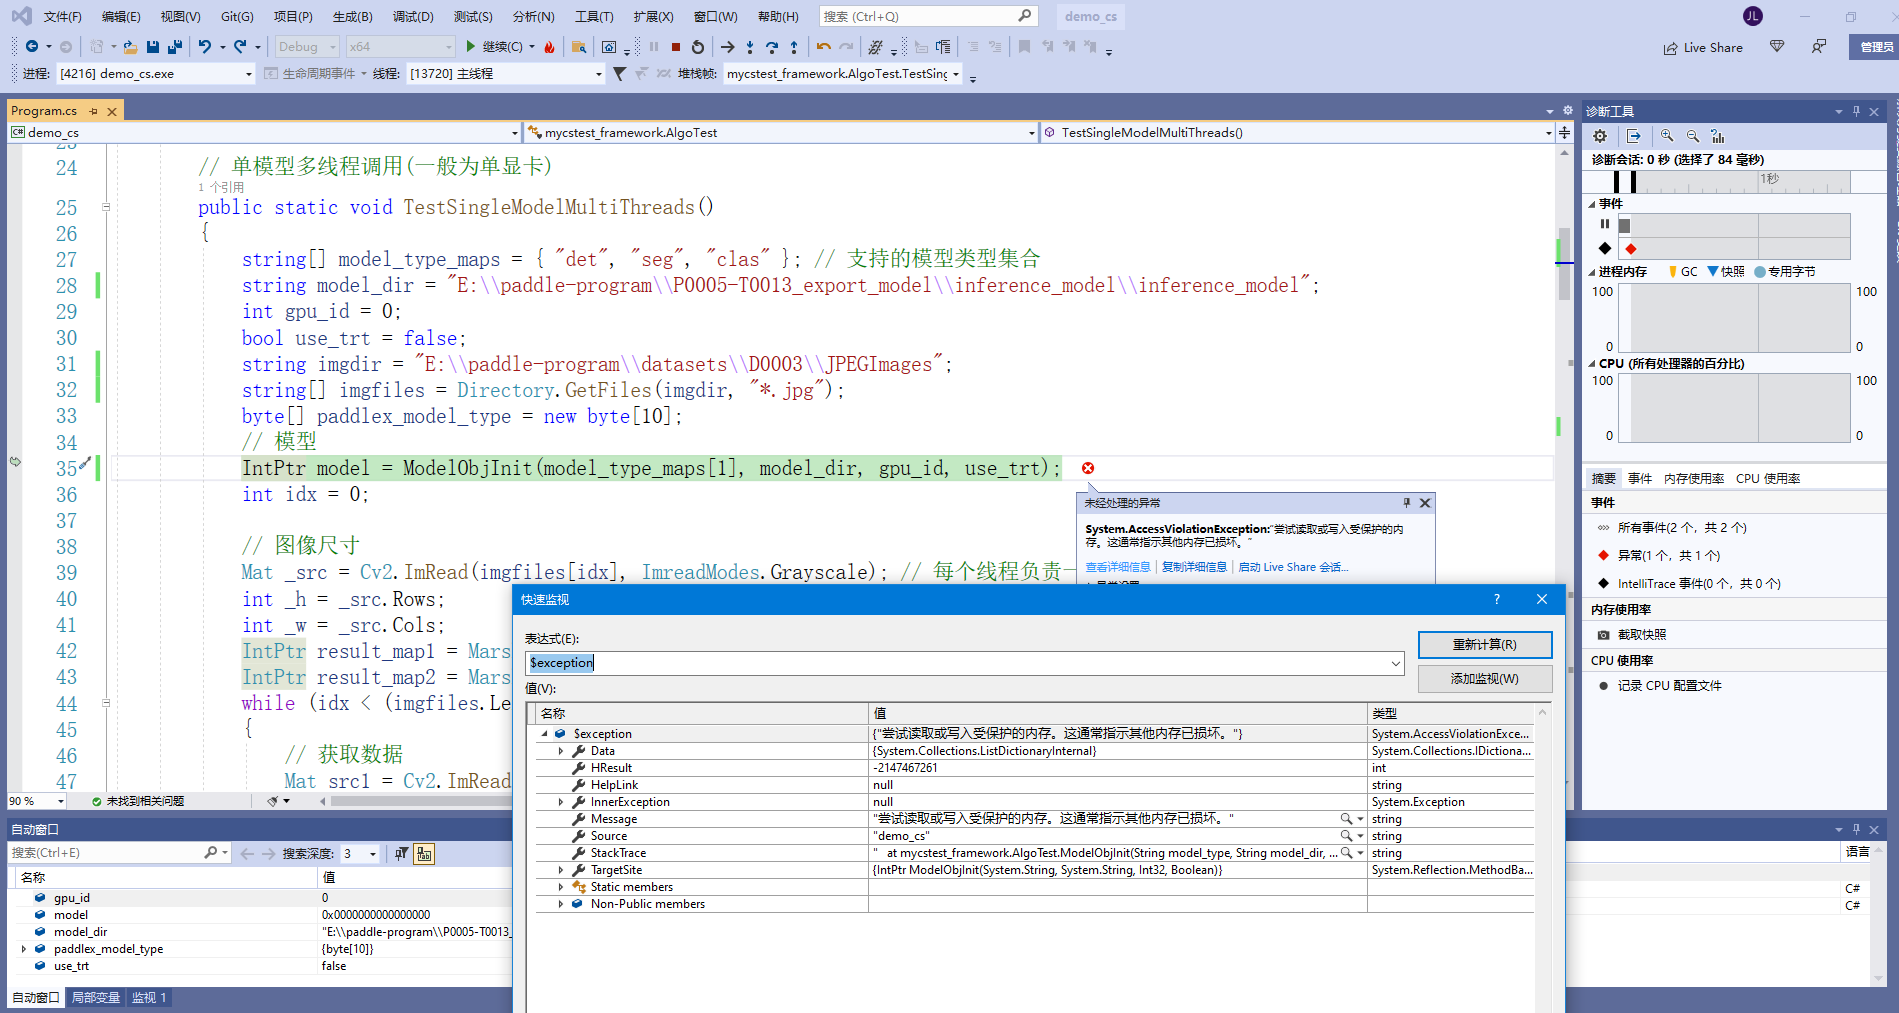This screenshot has height=1013, width=1899.
Task: Click the Save All icon
Action: click(175, 46)
